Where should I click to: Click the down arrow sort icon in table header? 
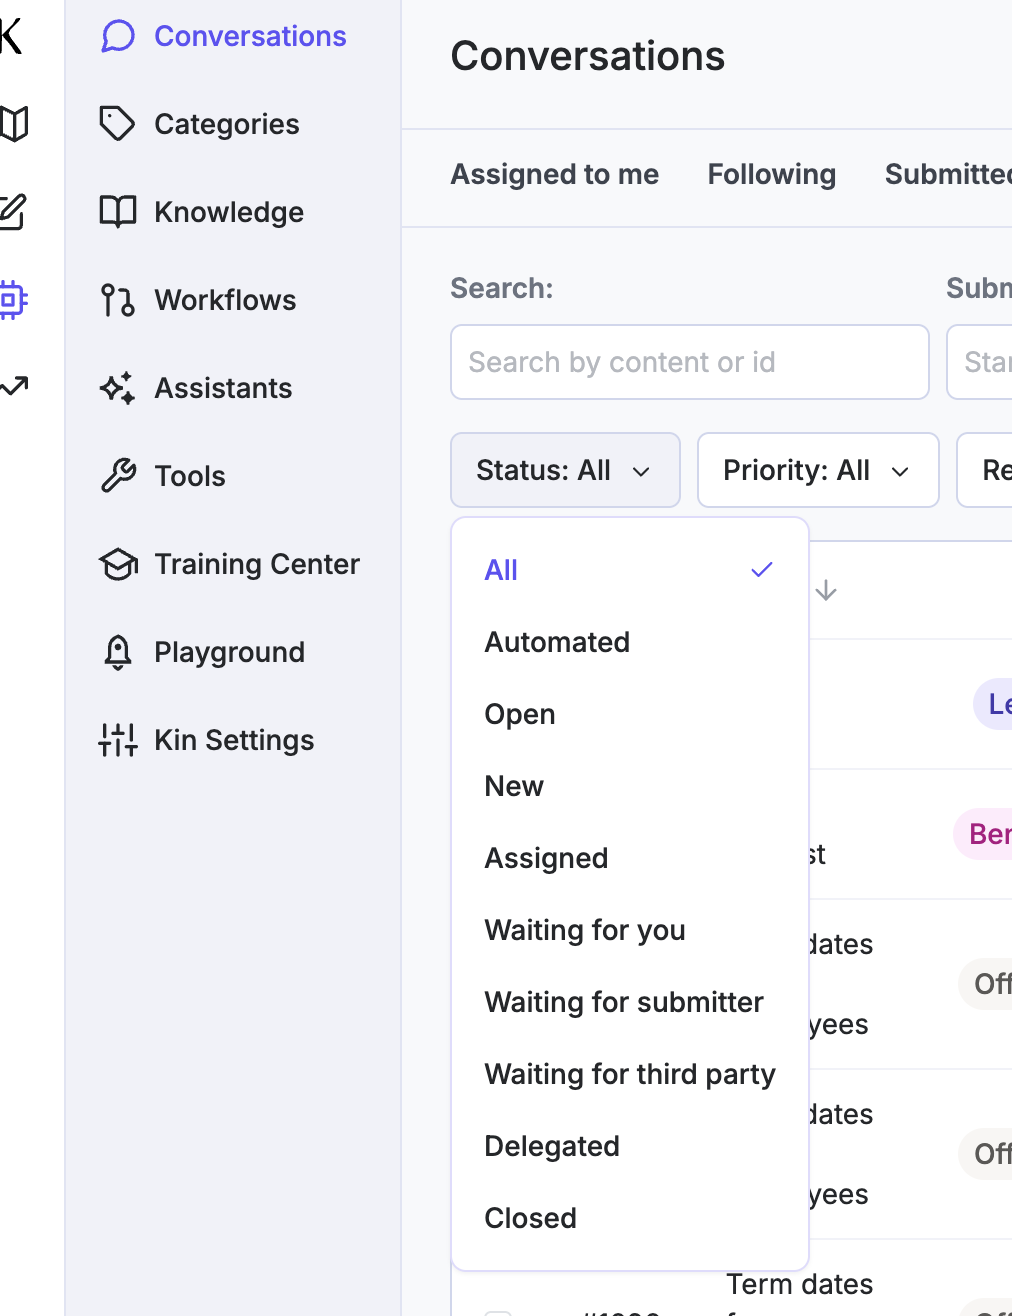(826, 591)
